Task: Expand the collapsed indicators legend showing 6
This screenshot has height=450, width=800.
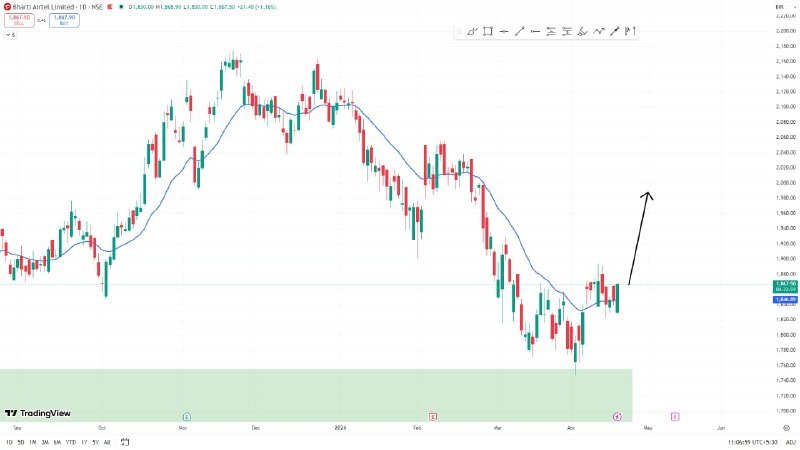Action: [10, 35]
